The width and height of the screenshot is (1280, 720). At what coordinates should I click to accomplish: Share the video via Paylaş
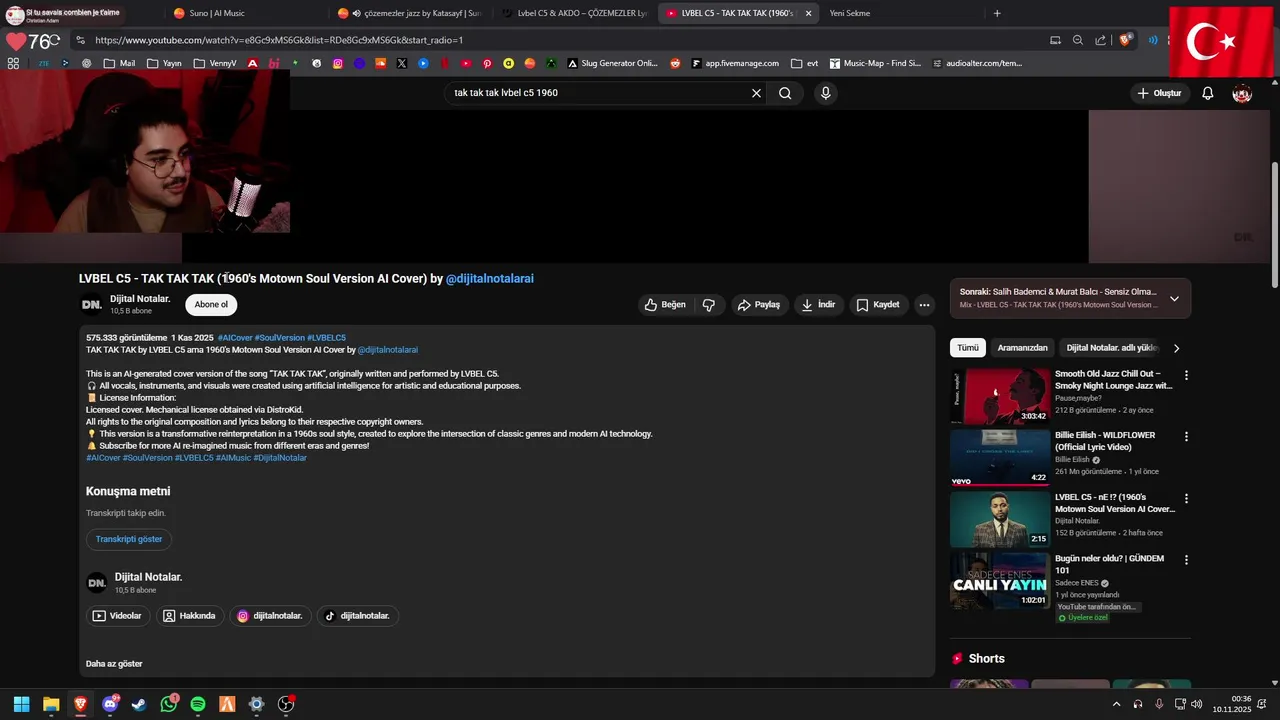click(x=758, y=305)
